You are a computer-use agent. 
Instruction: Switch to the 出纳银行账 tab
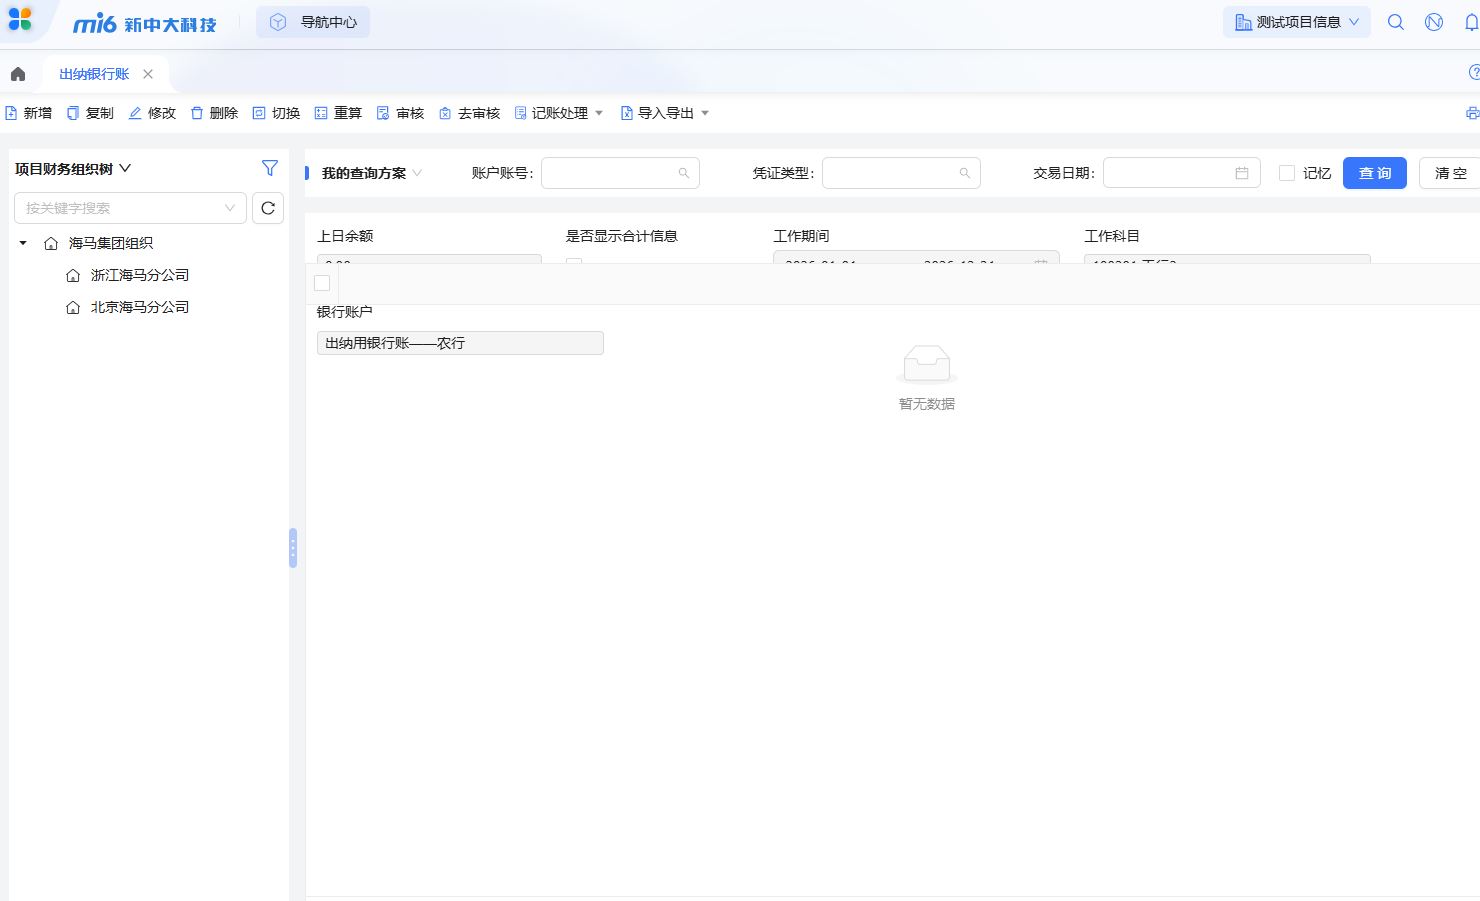(94, 74)
